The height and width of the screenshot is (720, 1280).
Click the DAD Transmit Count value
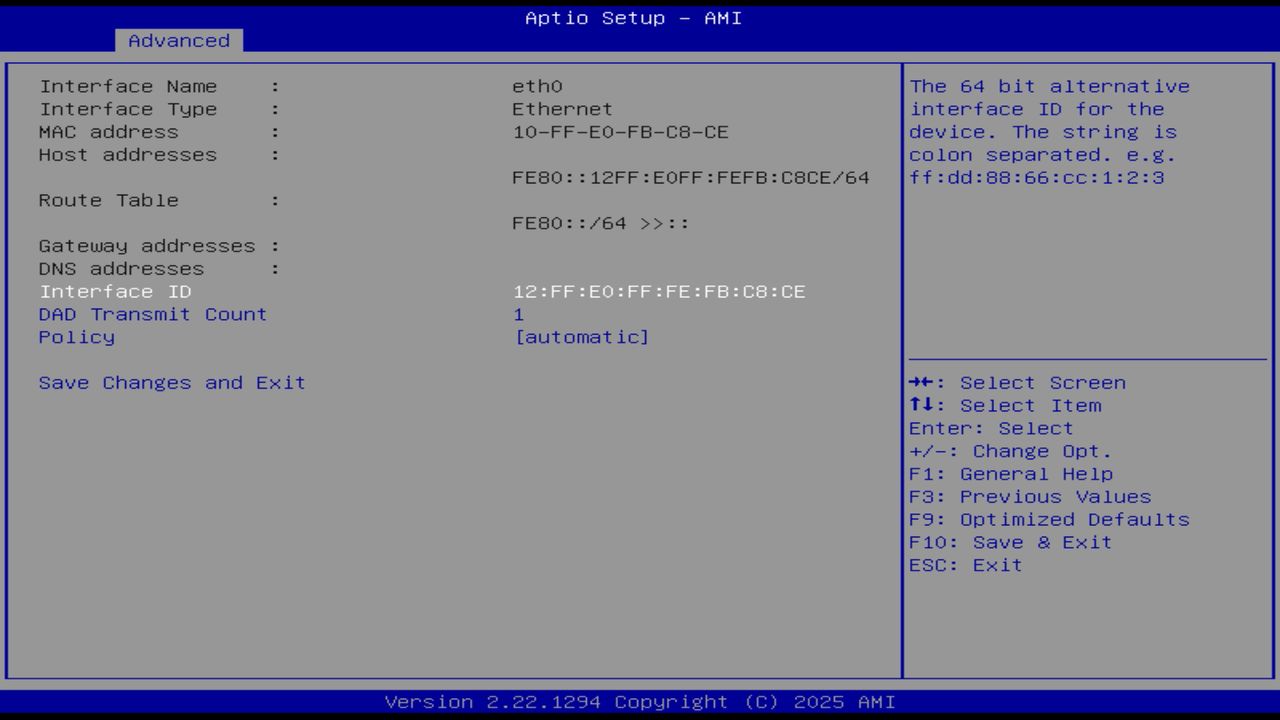tap(519, 314)
